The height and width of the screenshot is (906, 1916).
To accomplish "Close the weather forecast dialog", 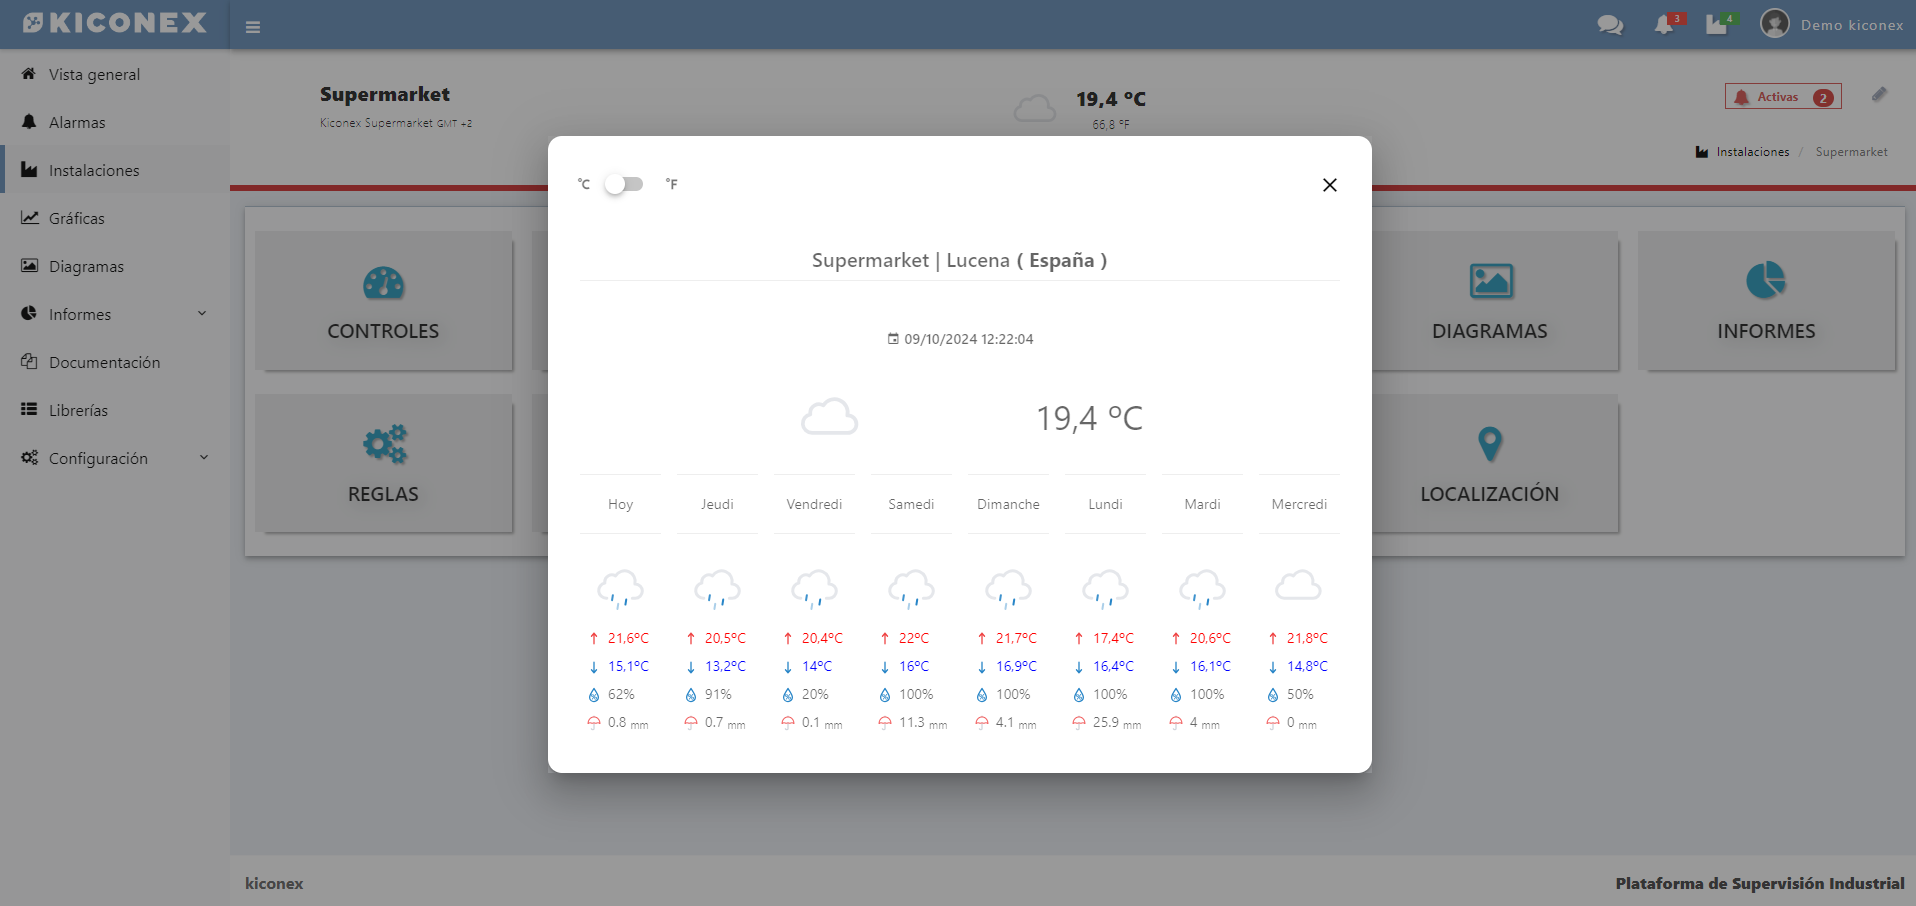I will point(1329,185).
